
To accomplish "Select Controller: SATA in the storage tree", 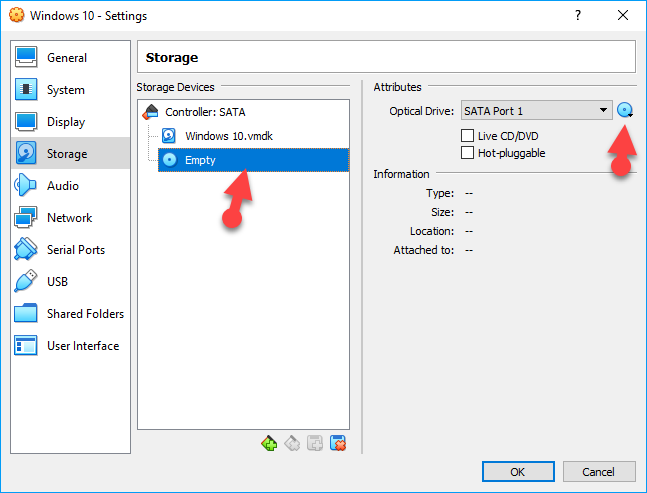I will [204, 112].
